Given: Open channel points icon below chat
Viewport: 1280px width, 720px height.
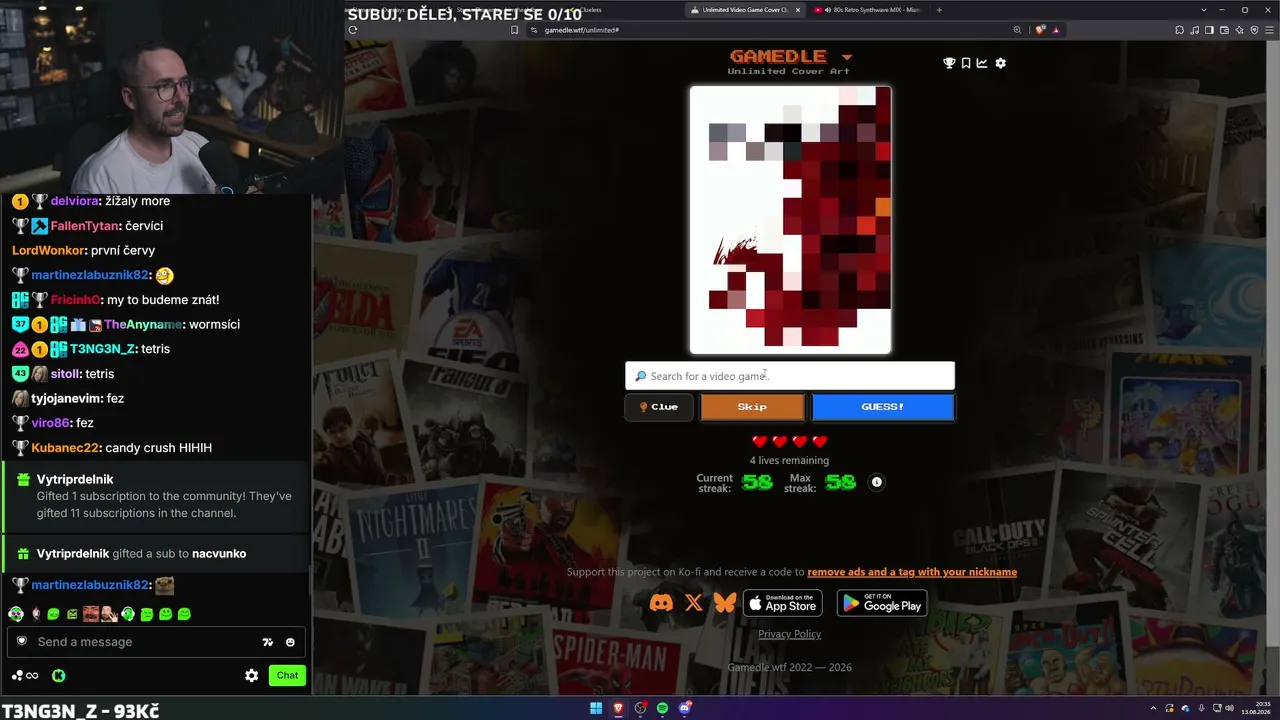Looking at the screenshot, I should coord(25,676).
